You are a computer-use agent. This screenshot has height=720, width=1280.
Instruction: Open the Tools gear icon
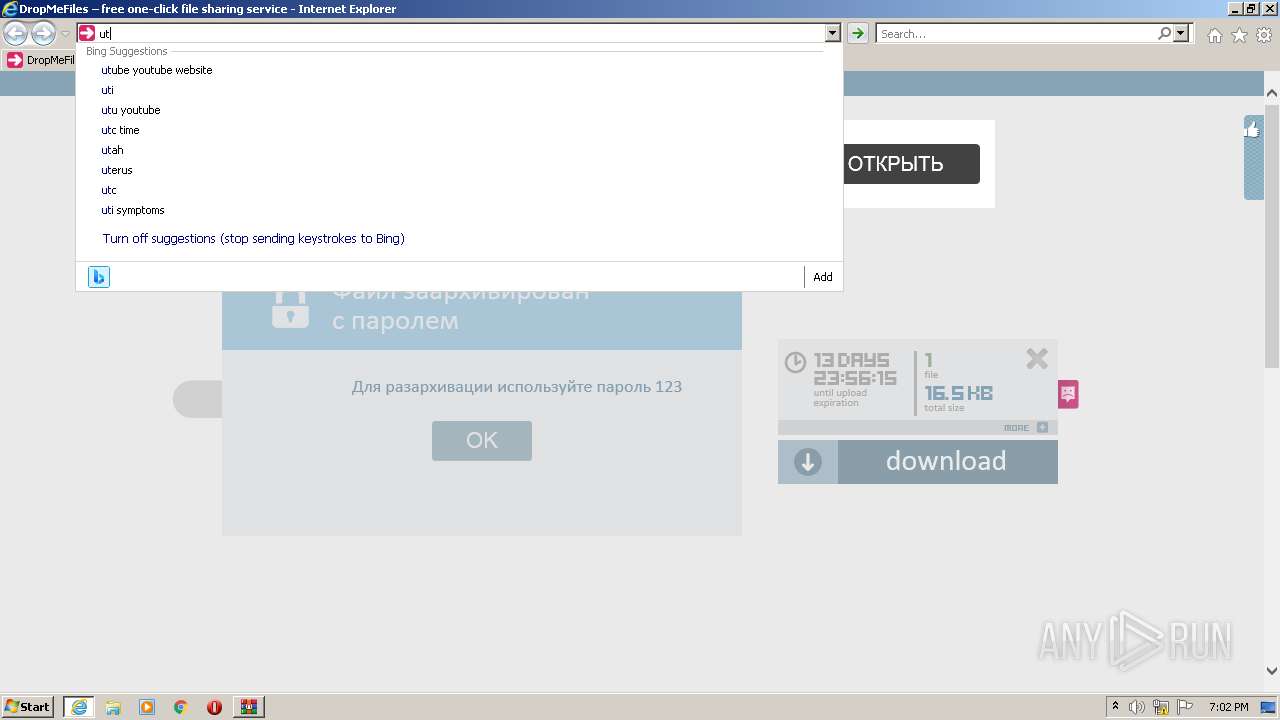coord(1264,35)
